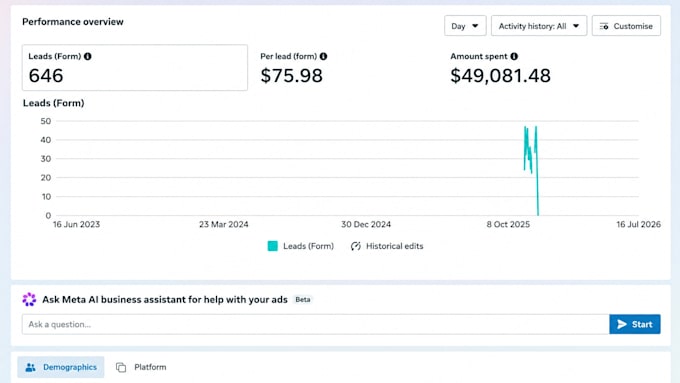Click Start to ask Meta AI

pyautogui.click(x=635, y=324)
